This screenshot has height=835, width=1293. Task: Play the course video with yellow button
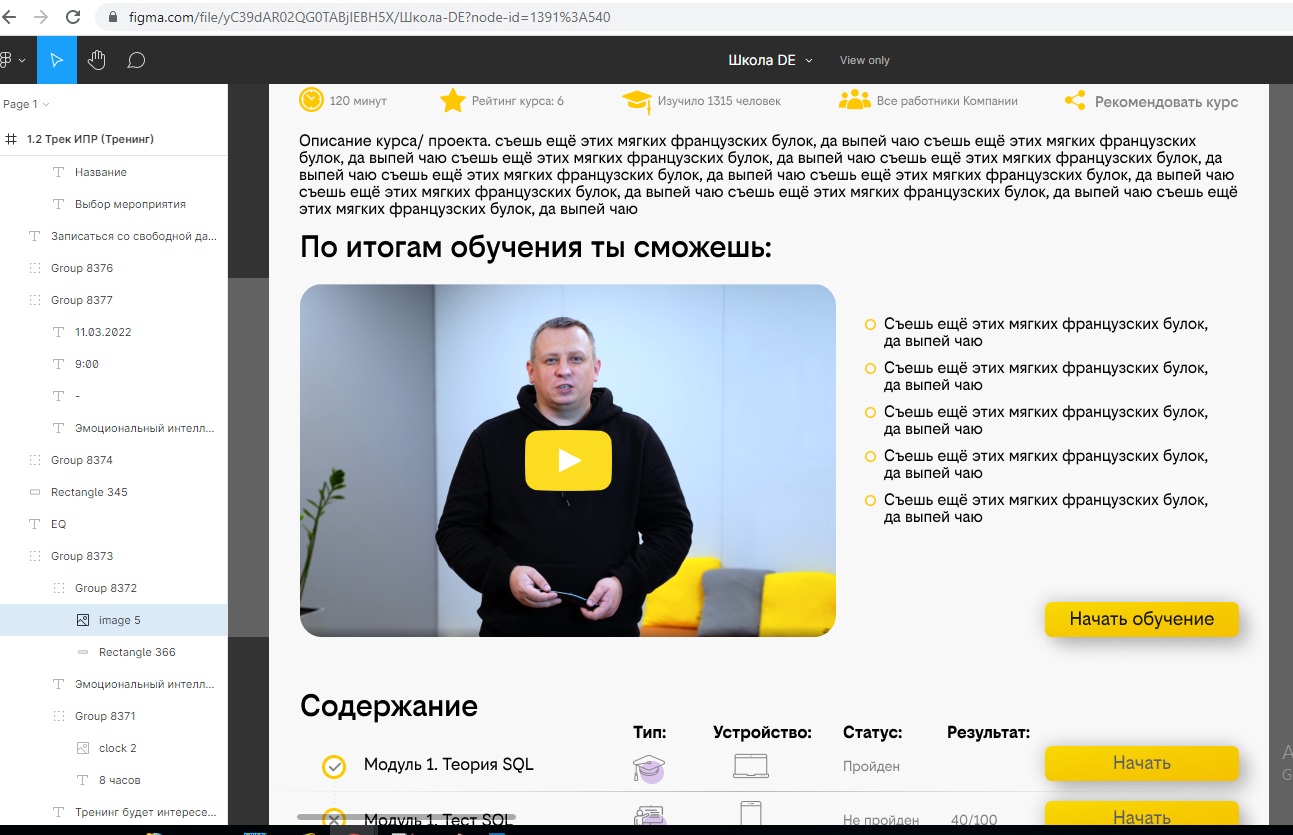568,460
